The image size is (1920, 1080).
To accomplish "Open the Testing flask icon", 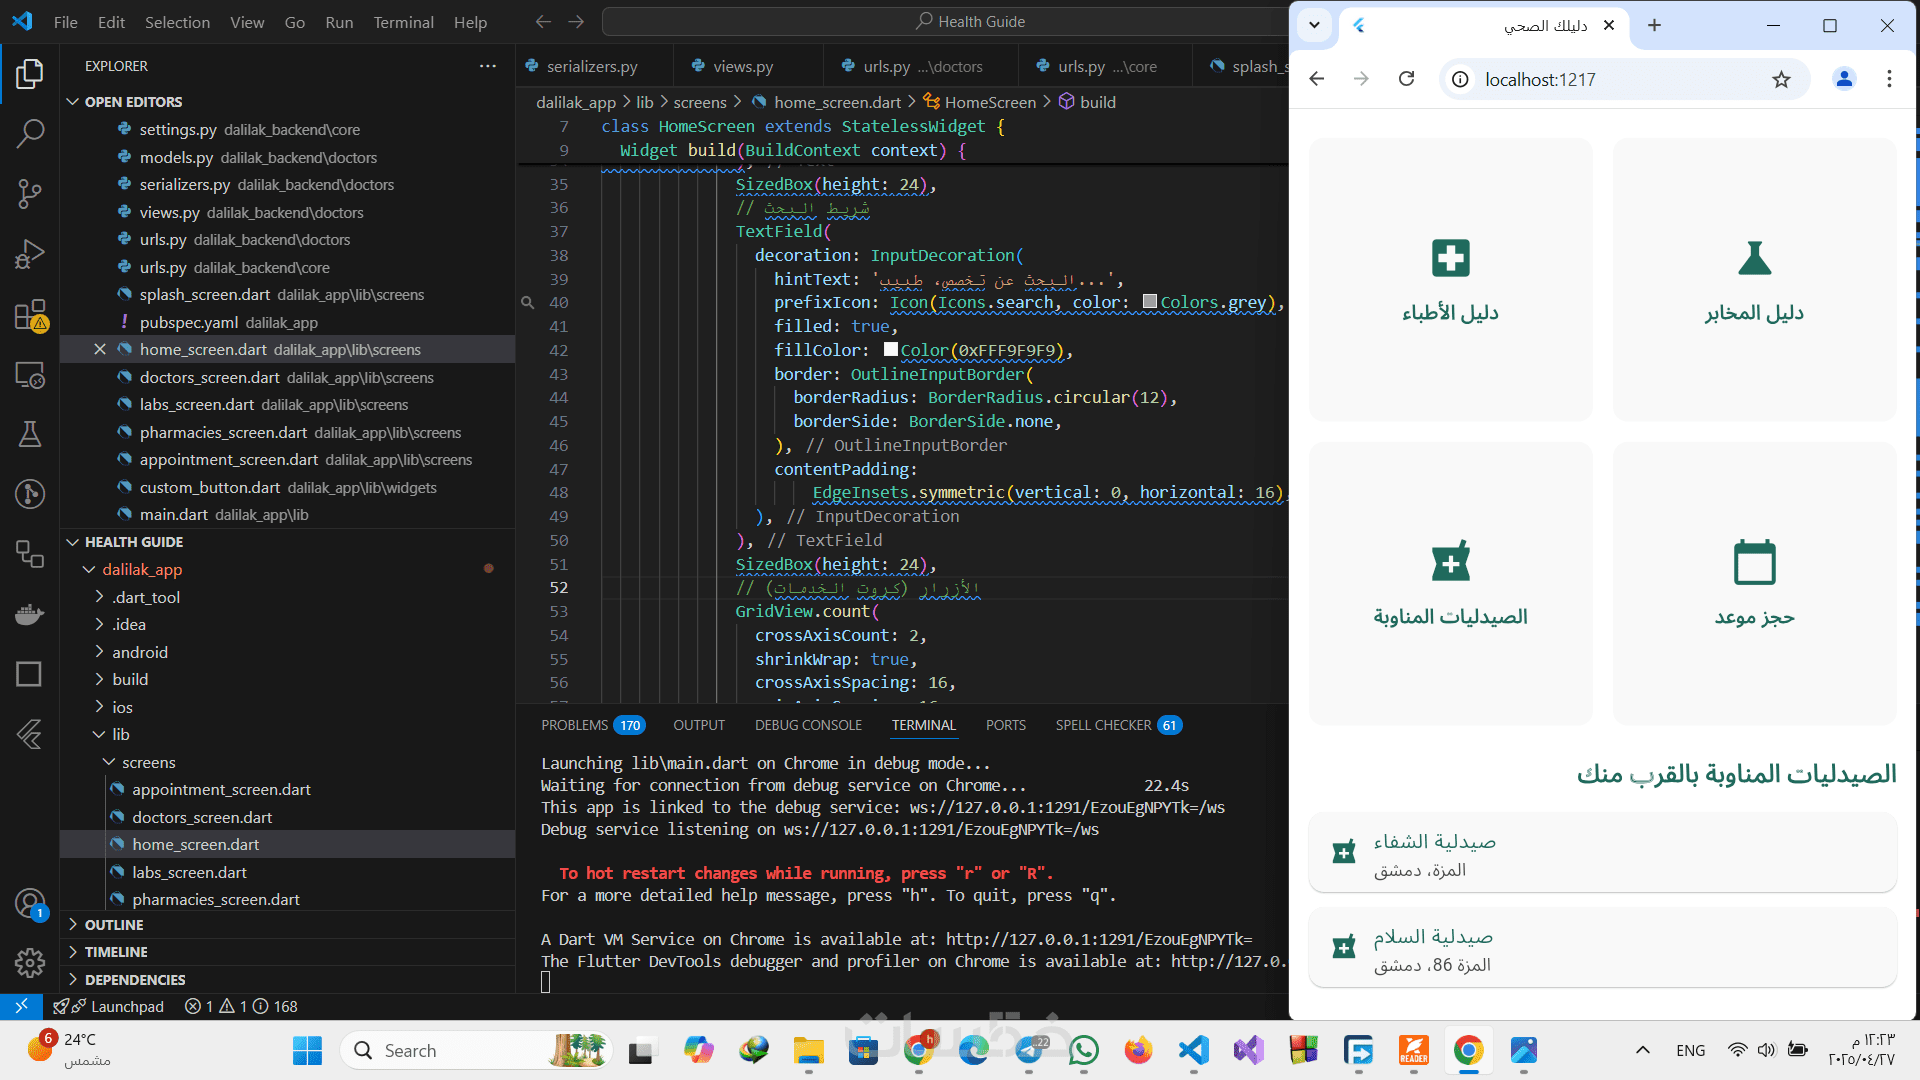I will click(x=30, y=434).
